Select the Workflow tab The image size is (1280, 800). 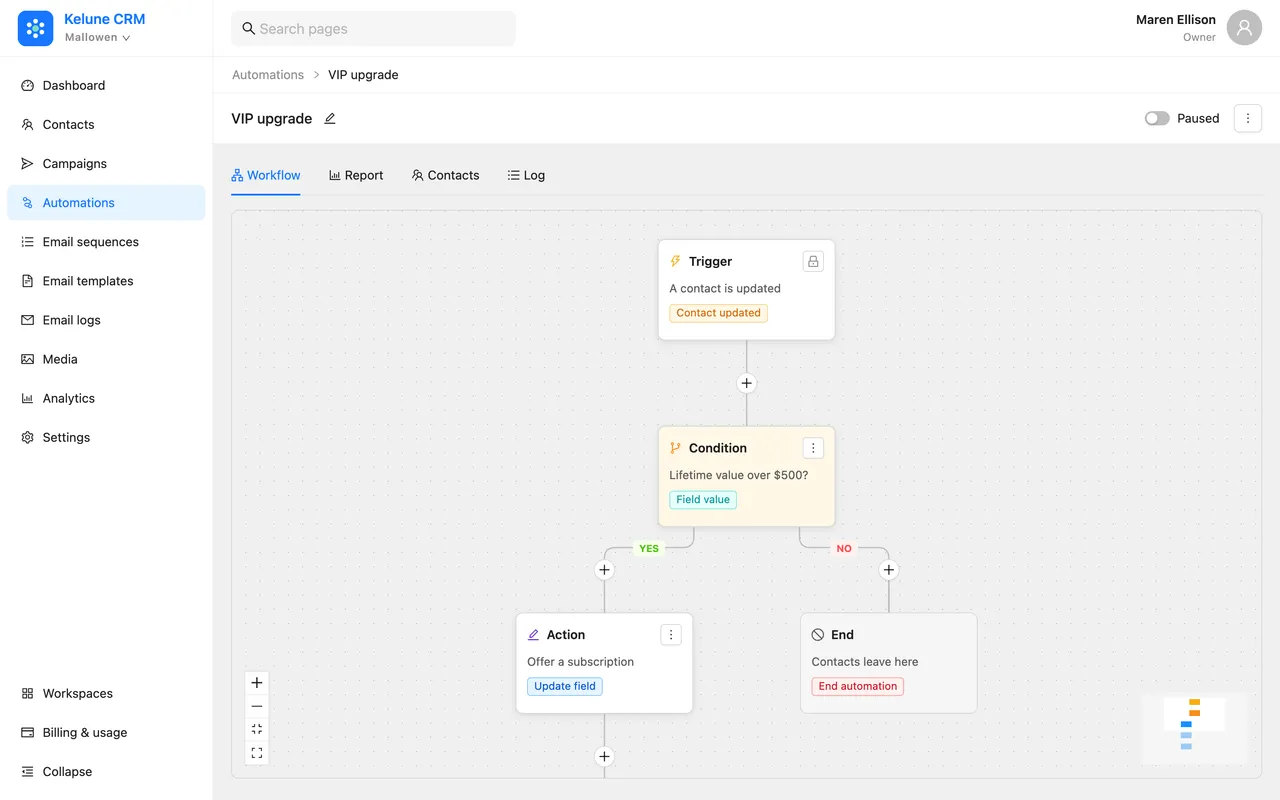266,175
